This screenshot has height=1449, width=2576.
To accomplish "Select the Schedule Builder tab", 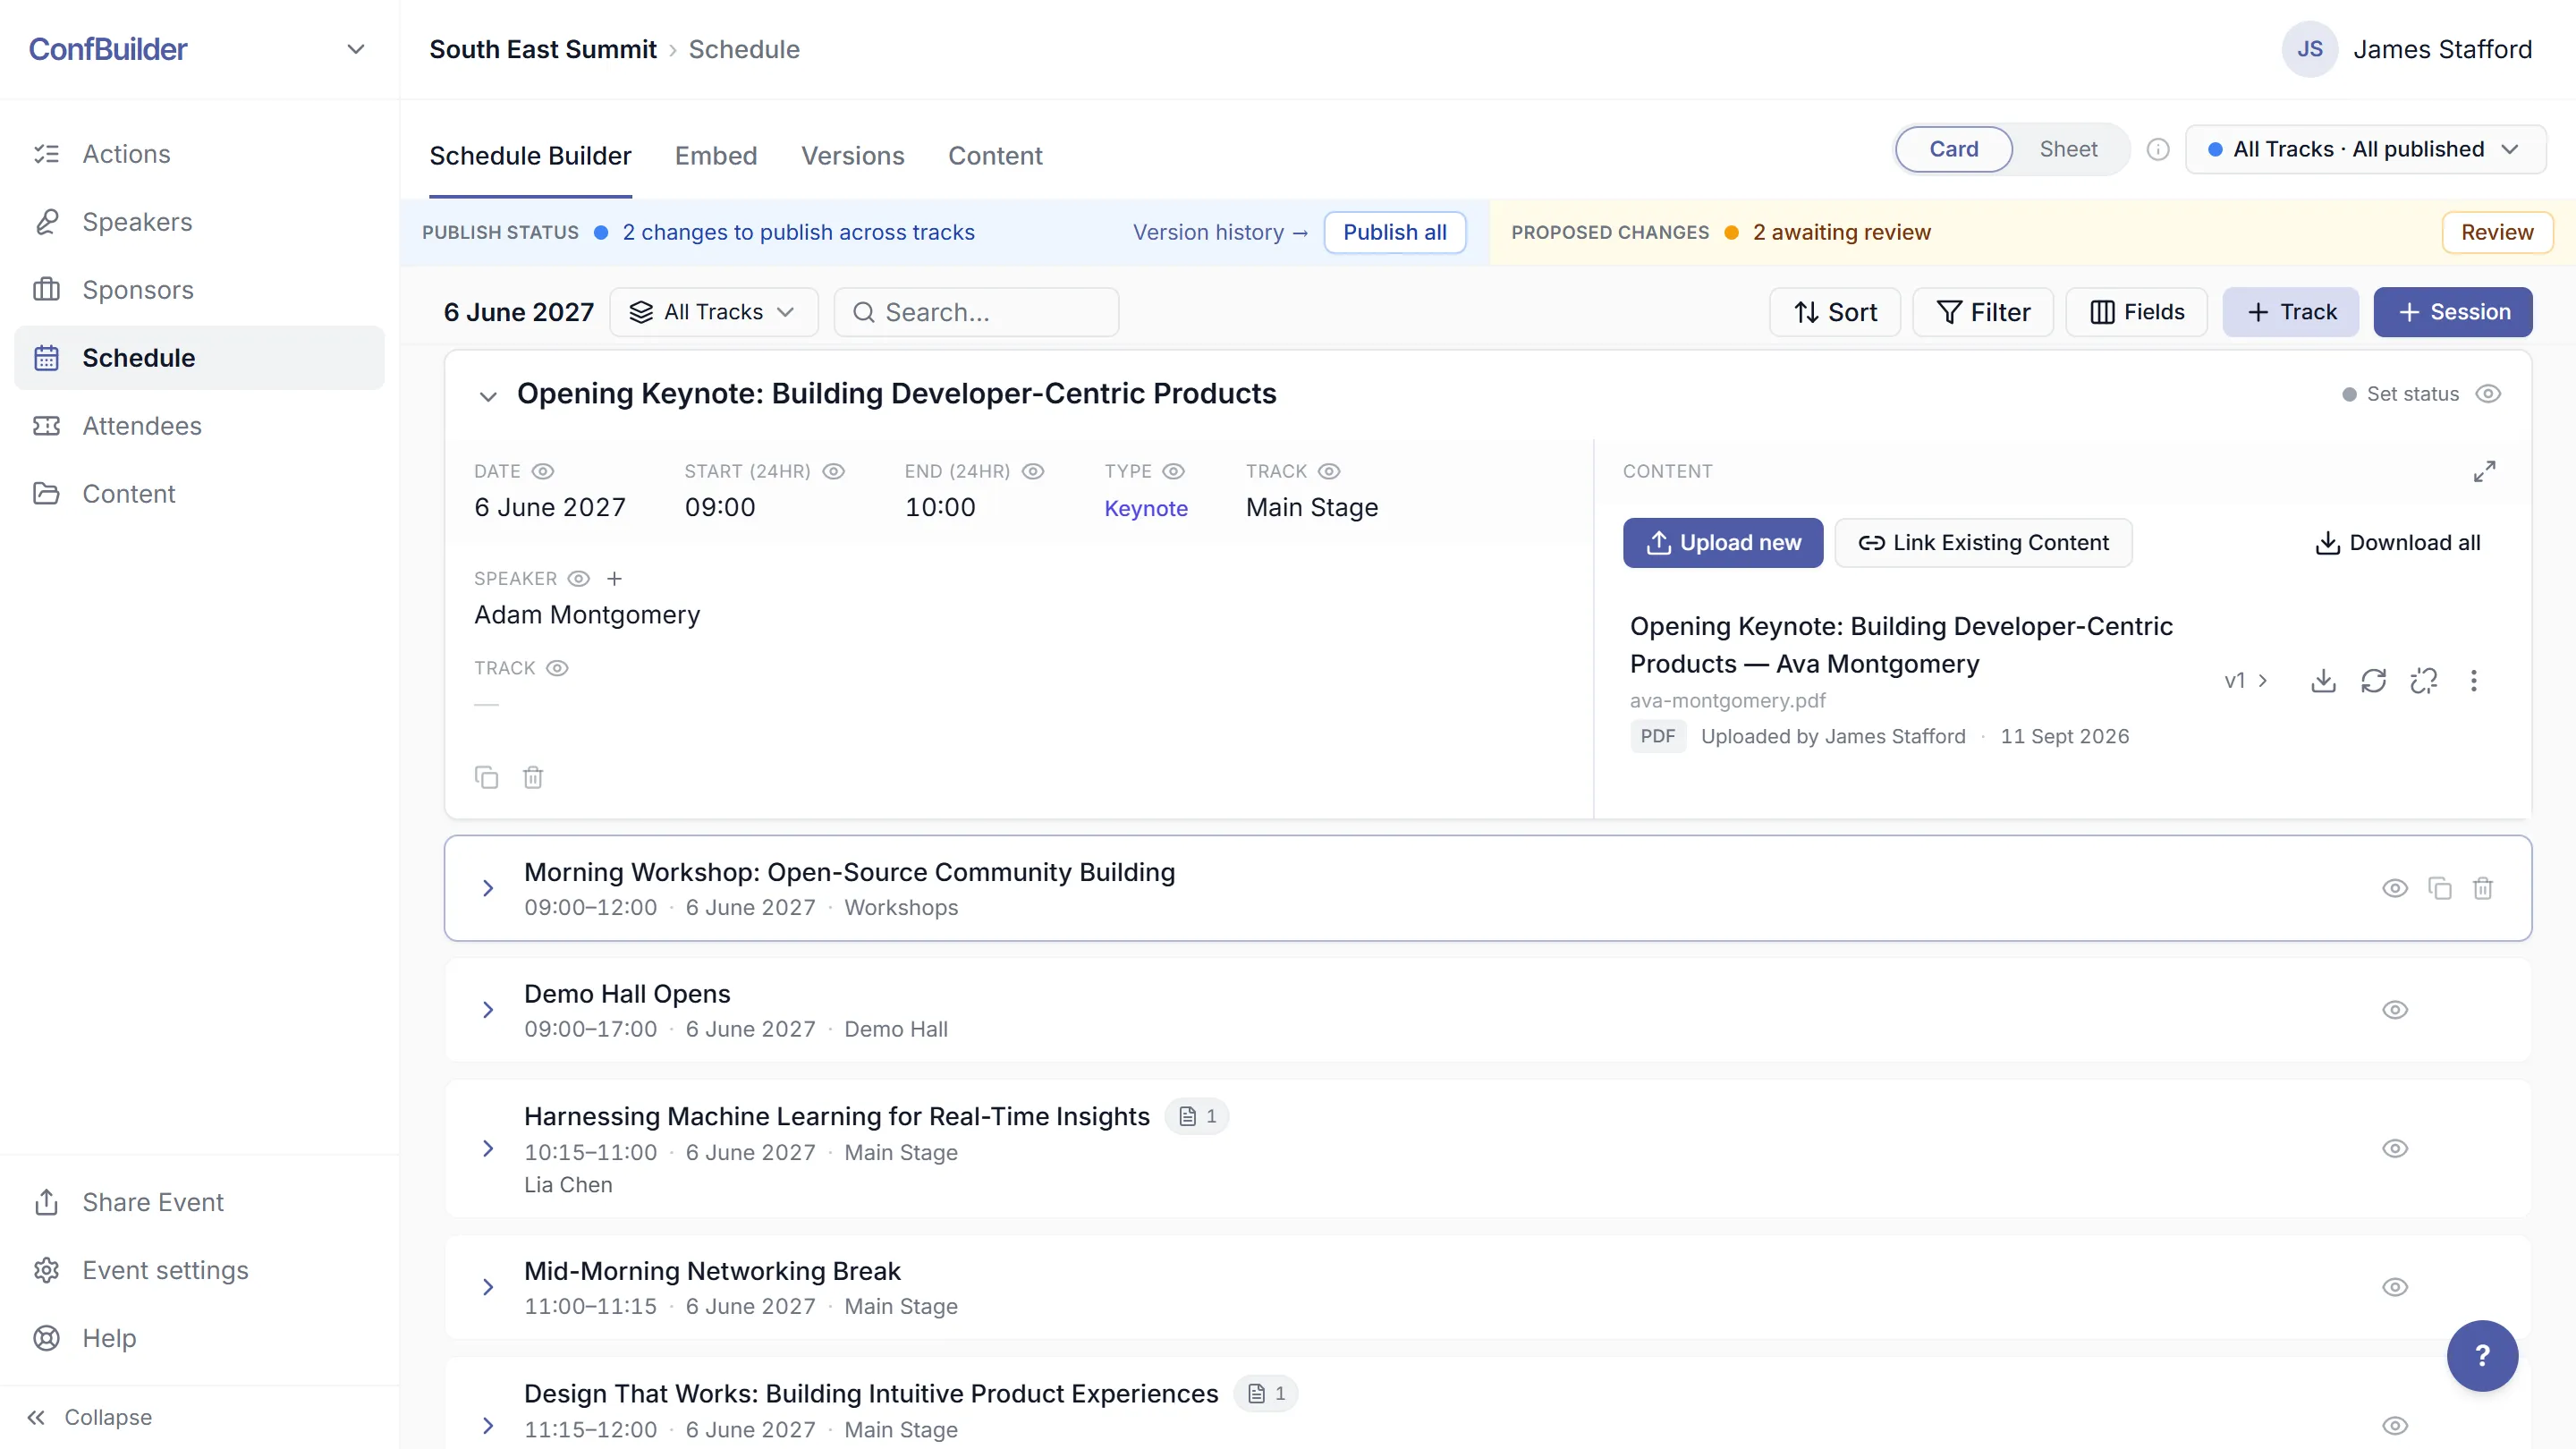I will [531, 156].
